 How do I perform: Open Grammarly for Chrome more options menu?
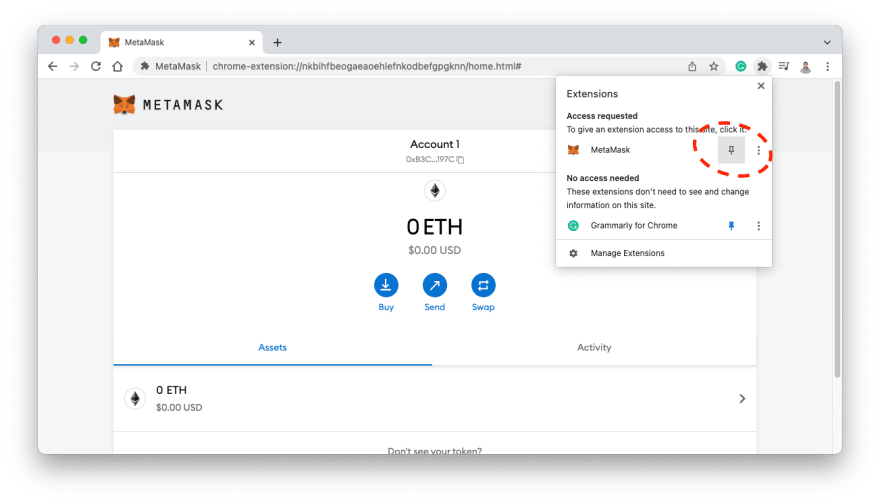click(758, 226)
